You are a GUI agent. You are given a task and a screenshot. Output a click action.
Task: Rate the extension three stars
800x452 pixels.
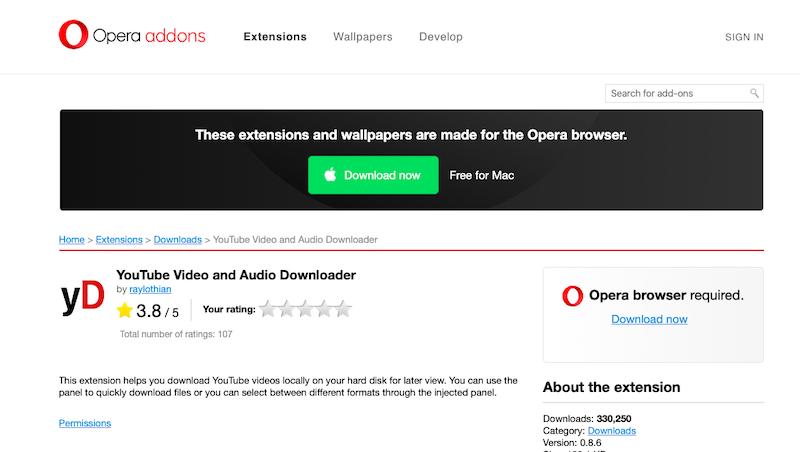click(x=304, y=310)
